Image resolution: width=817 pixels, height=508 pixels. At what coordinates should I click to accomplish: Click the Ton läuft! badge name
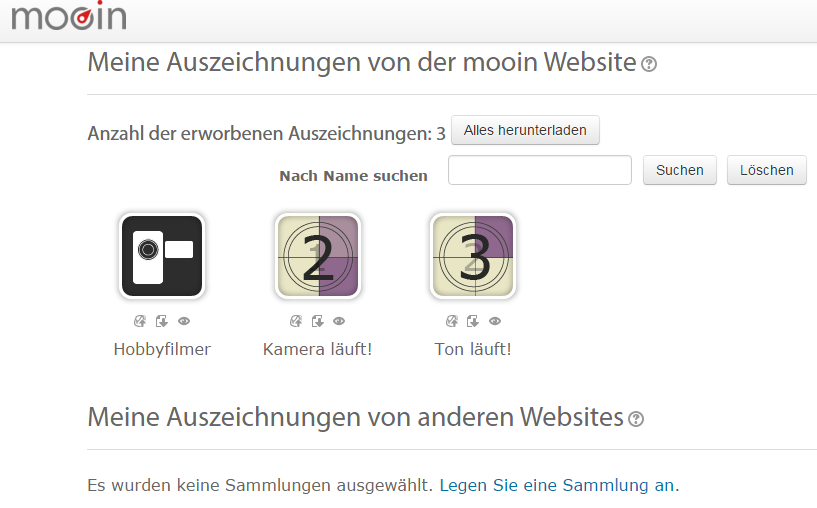pos(473,349)
